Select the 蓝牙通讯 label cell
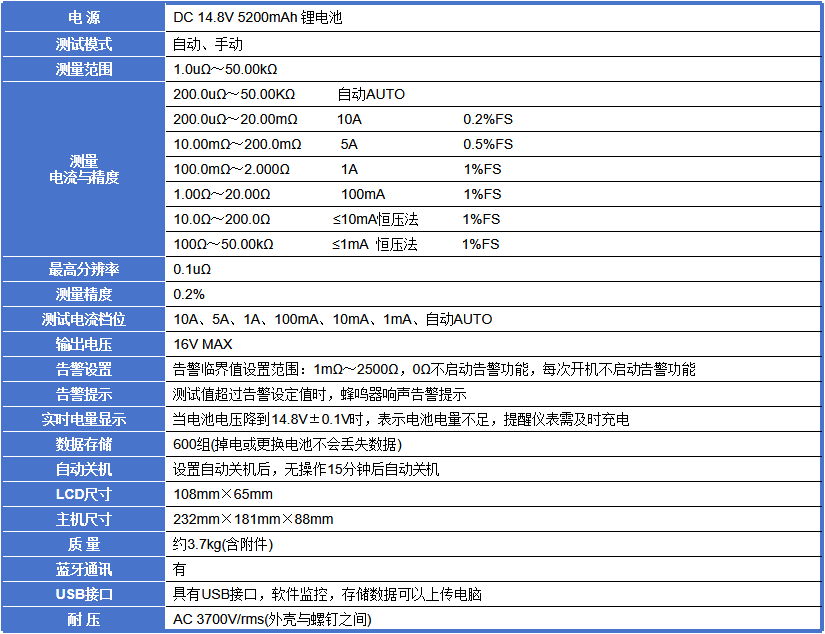Screen dimensions: 825x634 click(84, 569)
